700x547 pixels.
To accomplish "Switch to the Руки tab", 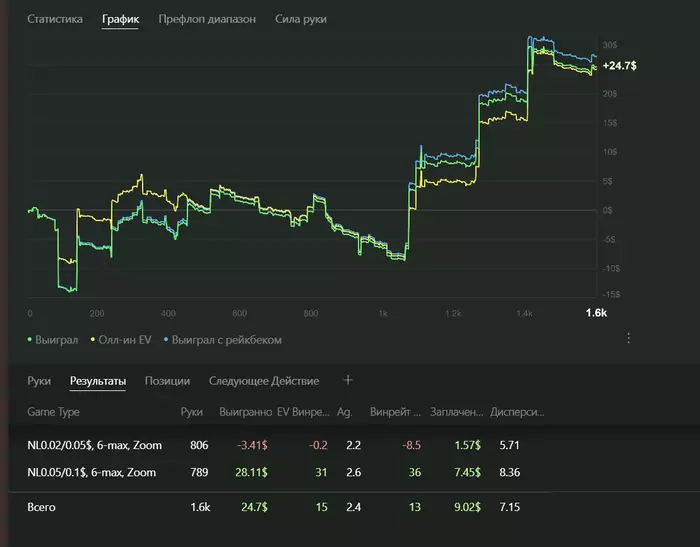I will coord(39,381).
